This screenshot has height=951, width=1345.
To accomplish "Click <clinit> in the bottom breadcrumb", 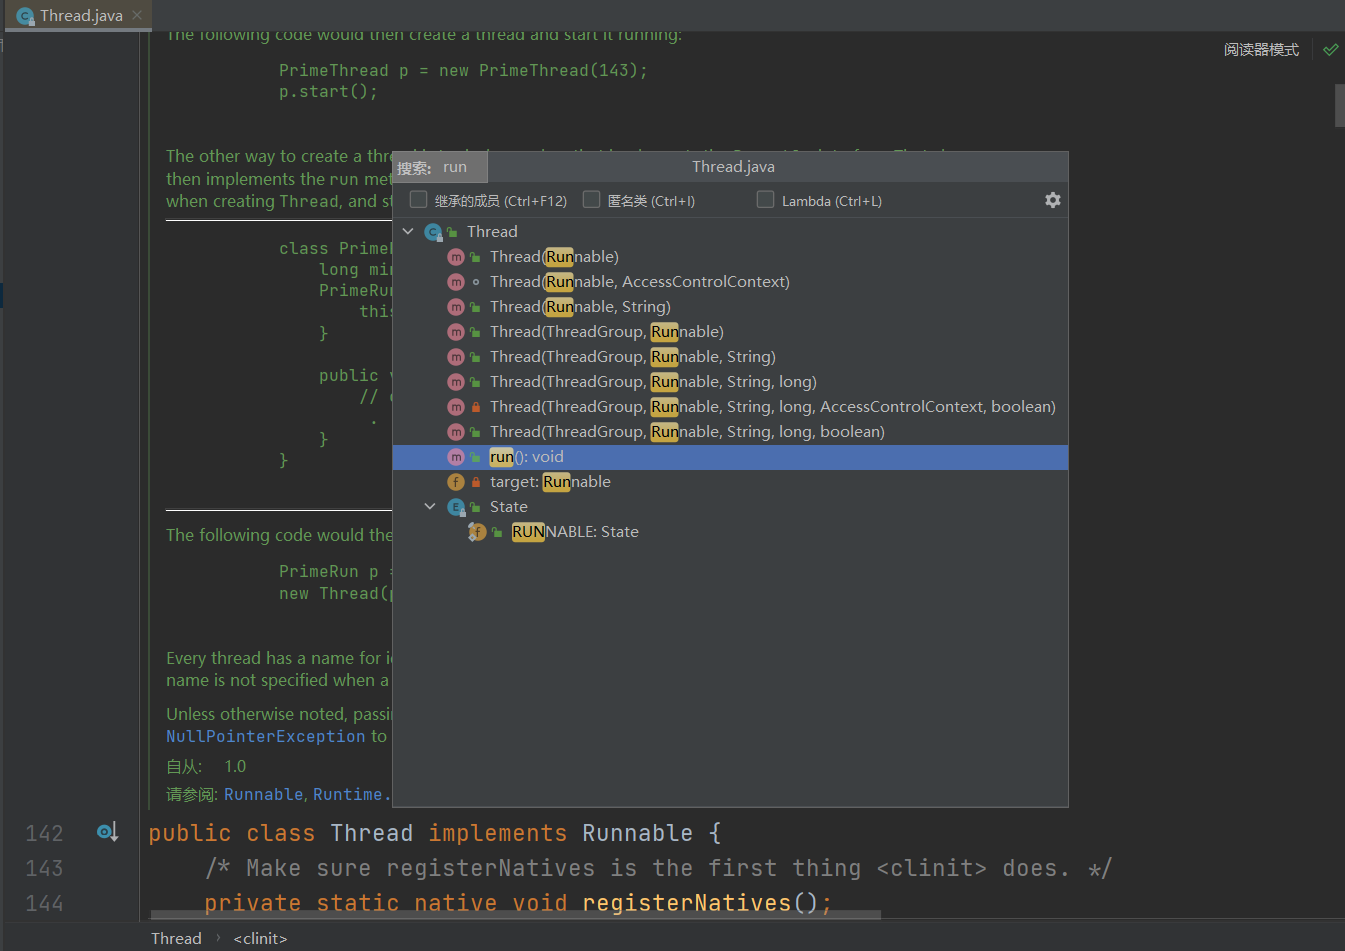I will click(260, 938).
